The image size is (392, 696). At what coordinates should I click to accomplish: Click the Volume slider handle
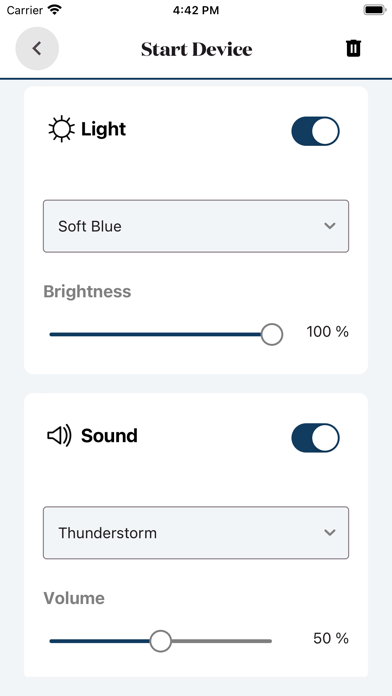coord(161,641)
